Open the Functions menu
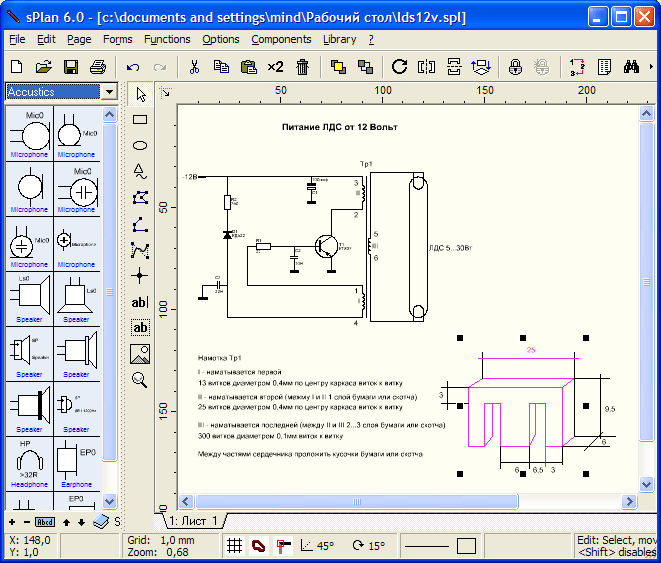Viewport: 661px width, 563px height. coord(167,39)
